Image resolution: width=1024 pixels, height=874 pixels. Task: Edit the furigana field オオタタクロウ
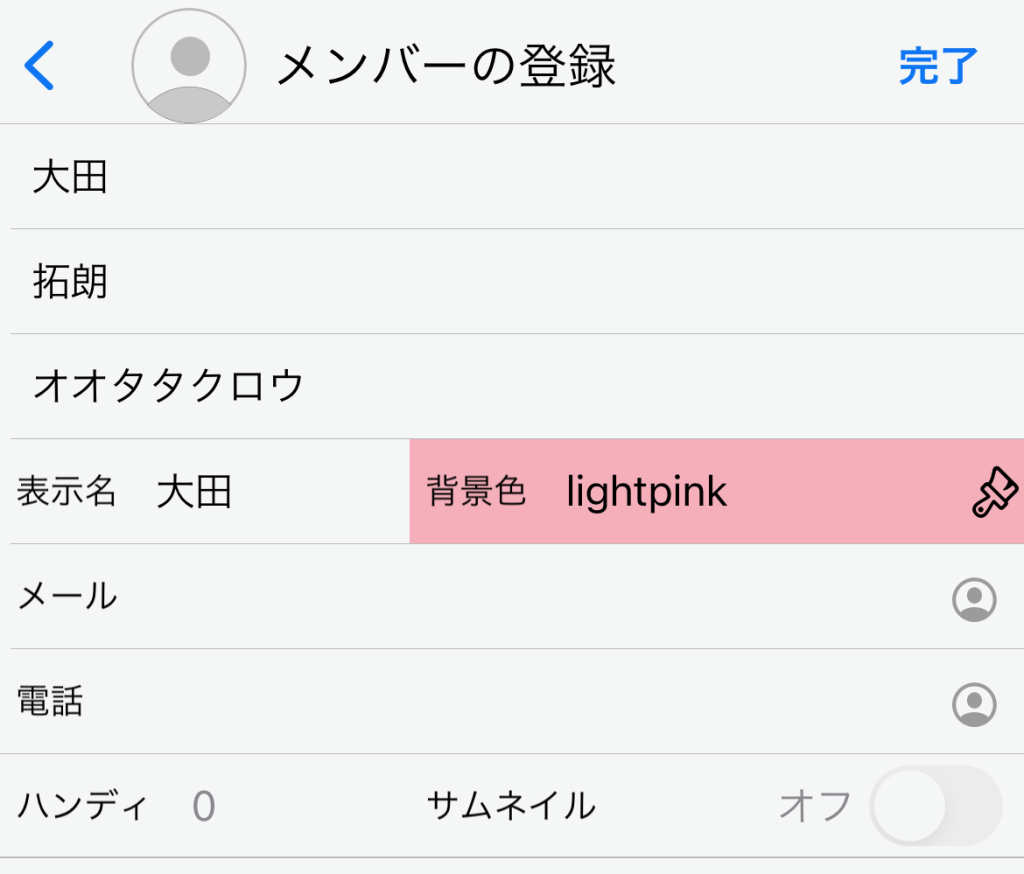point(500,387)
